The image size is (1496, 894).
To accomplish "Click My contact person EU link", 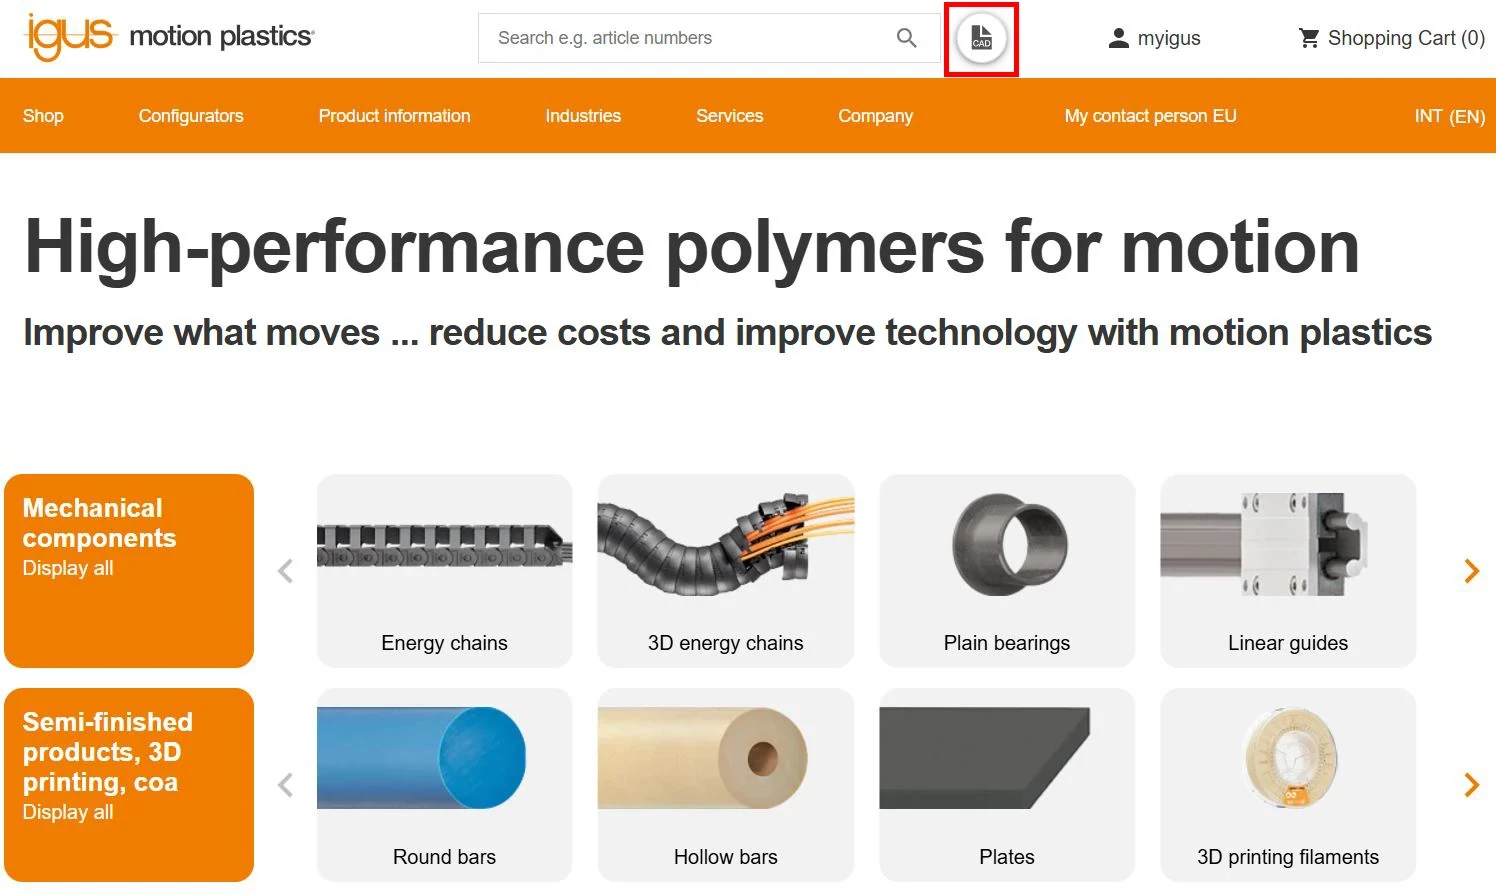I will click(1150, 116).
